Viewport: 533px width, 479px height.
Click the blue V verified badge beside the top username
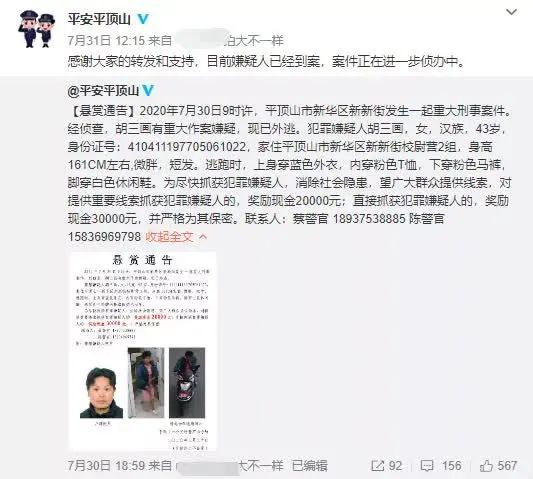pyautogui.click(x=143, y=19)
